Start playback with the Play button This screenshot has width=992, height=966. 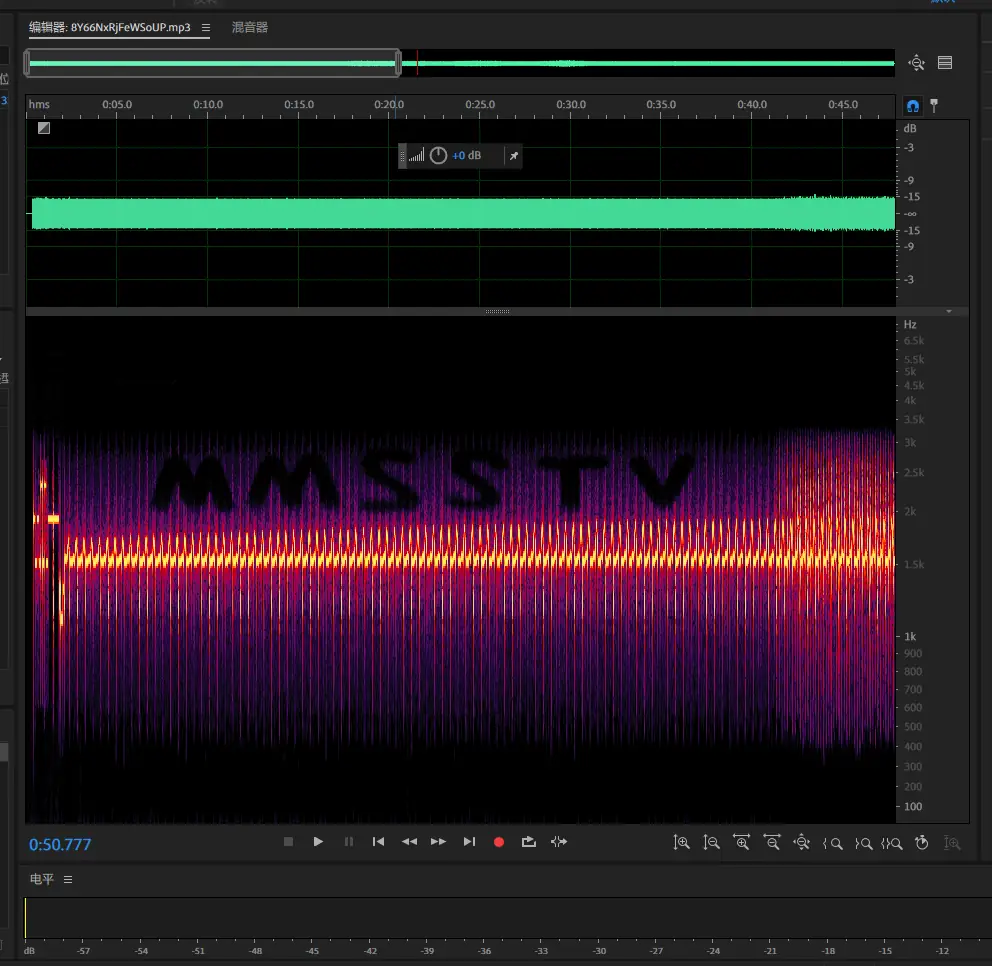click(318, 841)
